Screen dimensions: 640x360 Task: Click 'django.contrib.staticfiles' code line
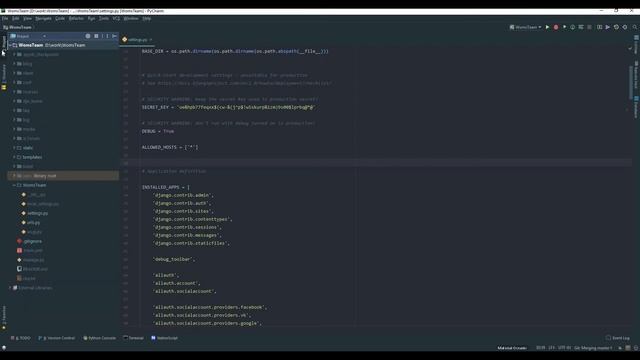coord(191,243)
